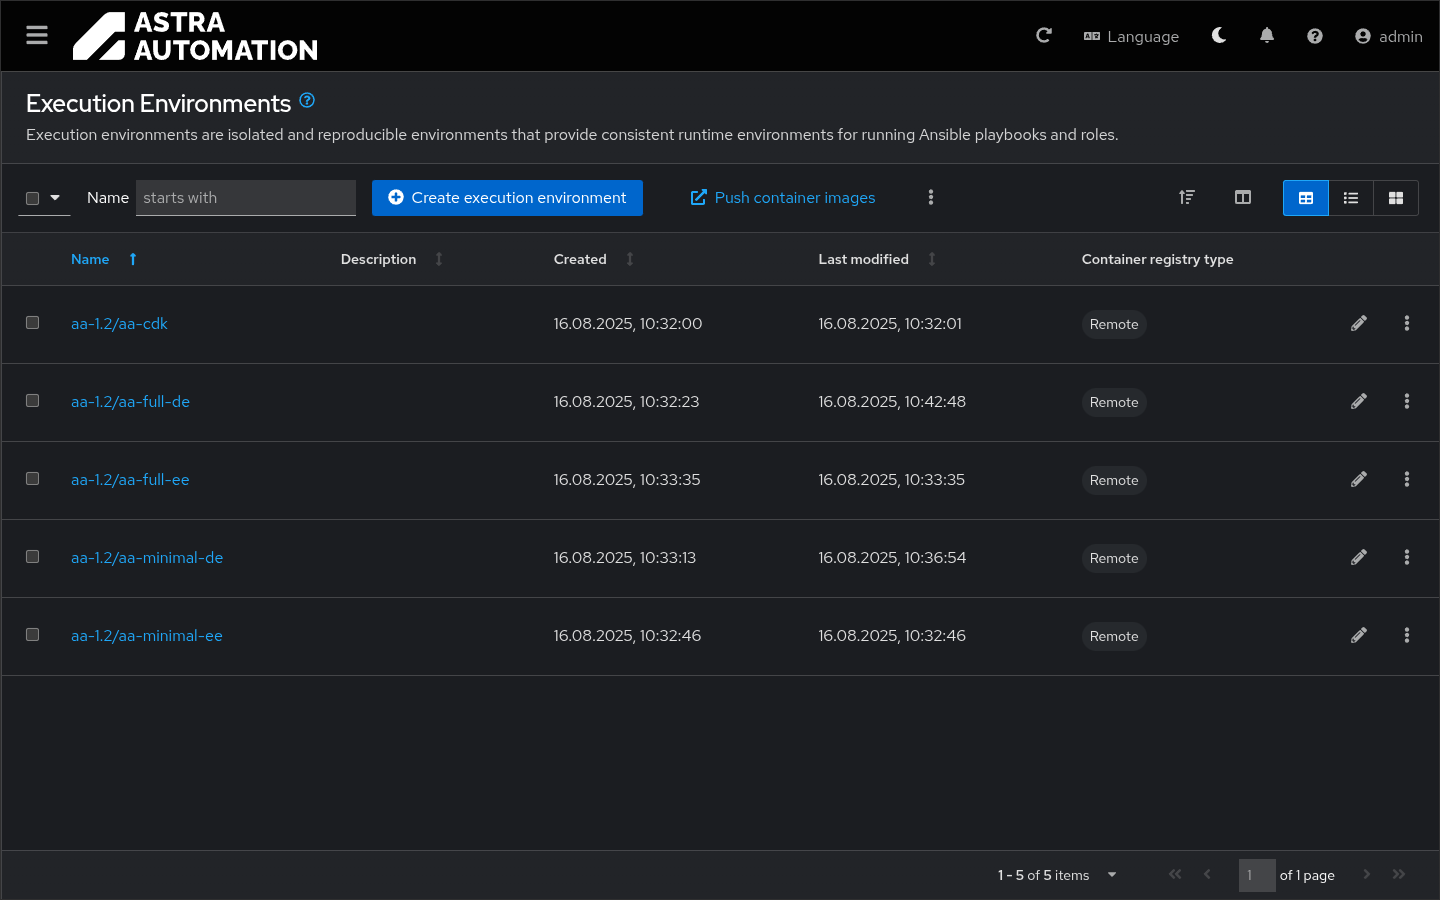Tick the aa-1.2/aa-minimal-ee row checkbox
The image size is (1440, 900).
33,635
